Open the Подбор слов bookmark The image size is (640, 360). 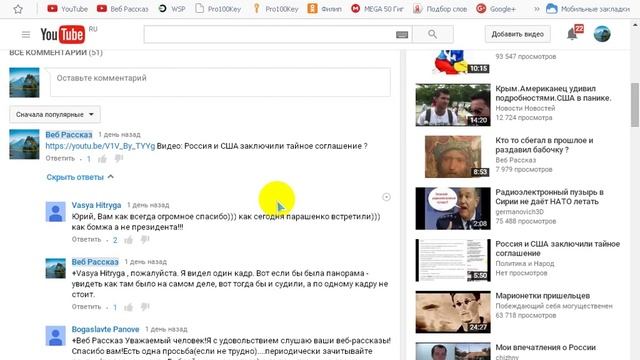(x=440, y=9)
